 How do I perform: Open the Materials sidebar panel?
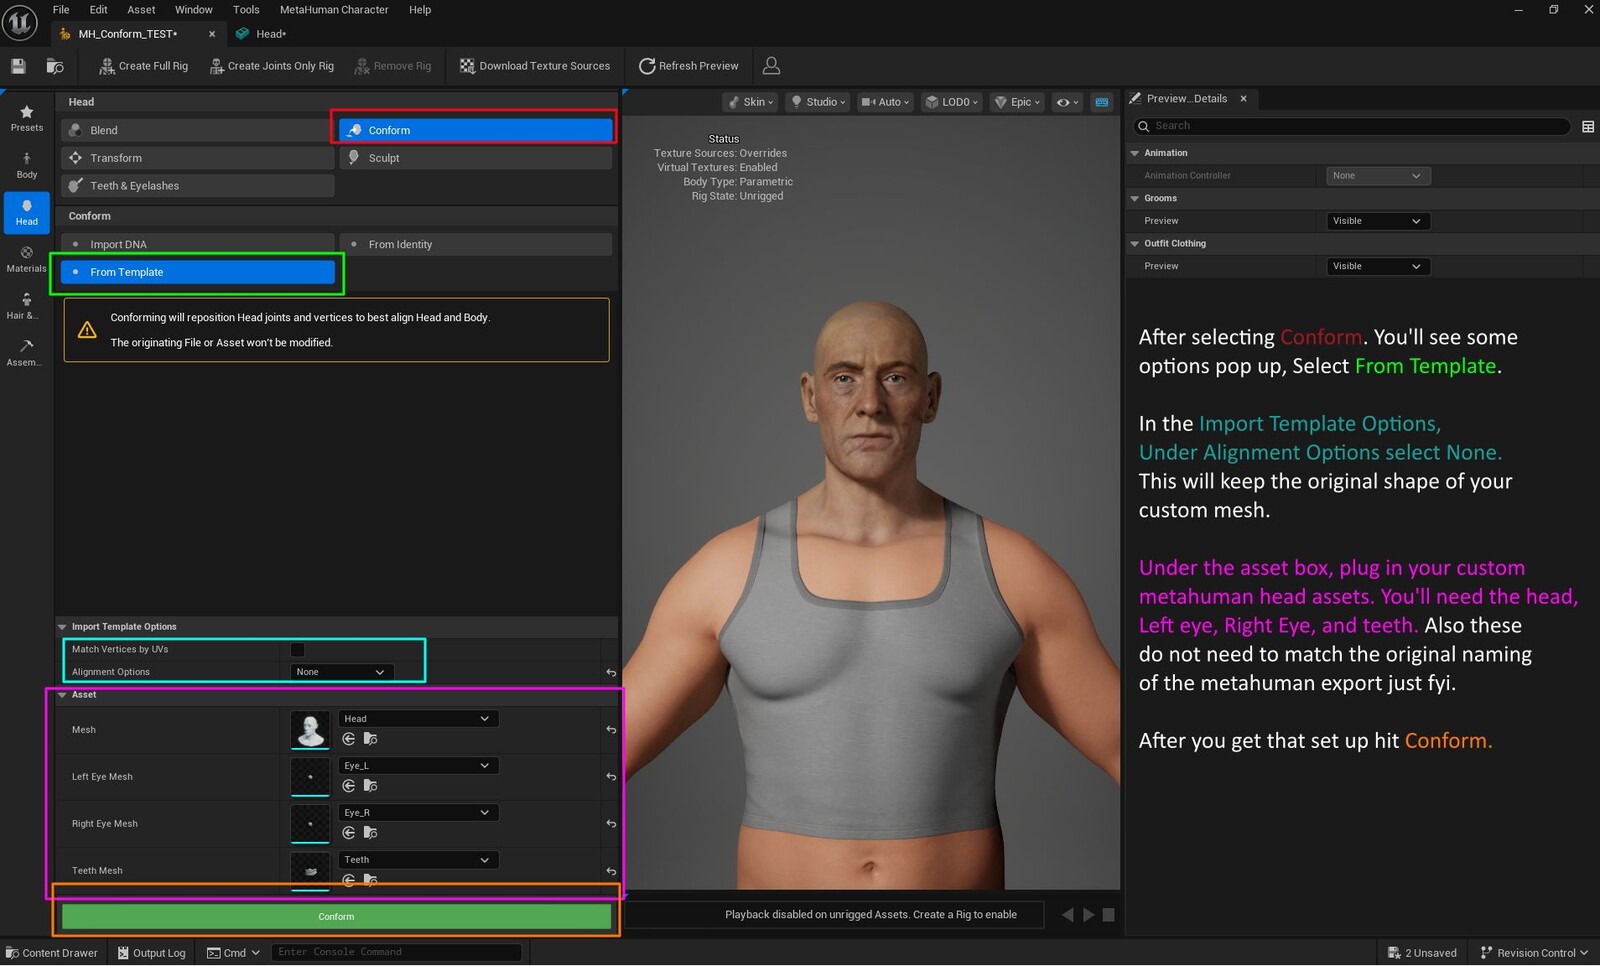(x=27, y=259)
